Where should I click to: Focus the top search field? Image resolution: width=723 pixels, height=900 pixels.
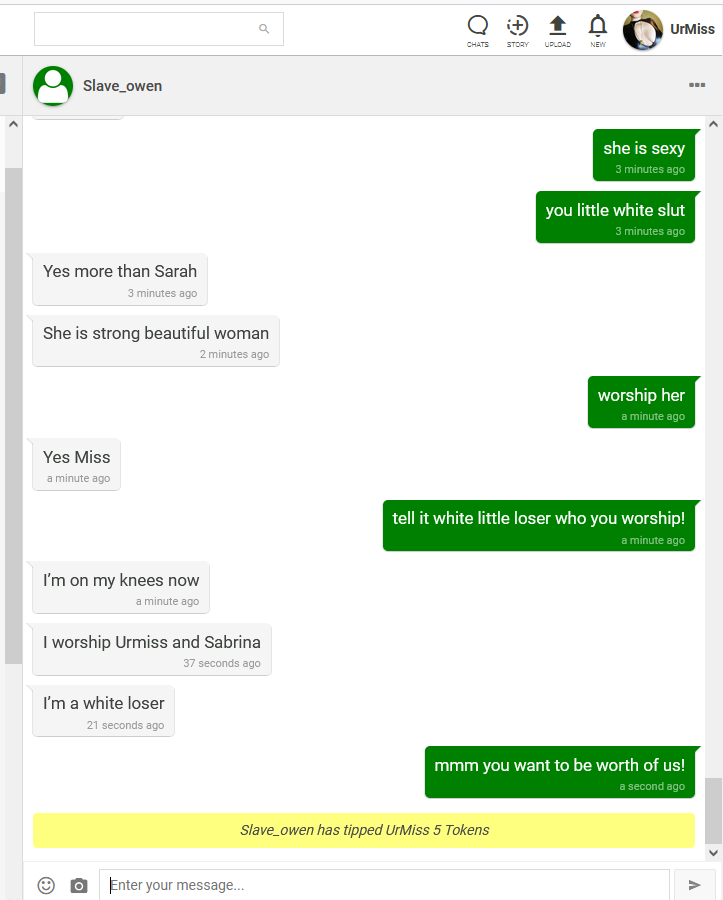(x=158, y=29)
